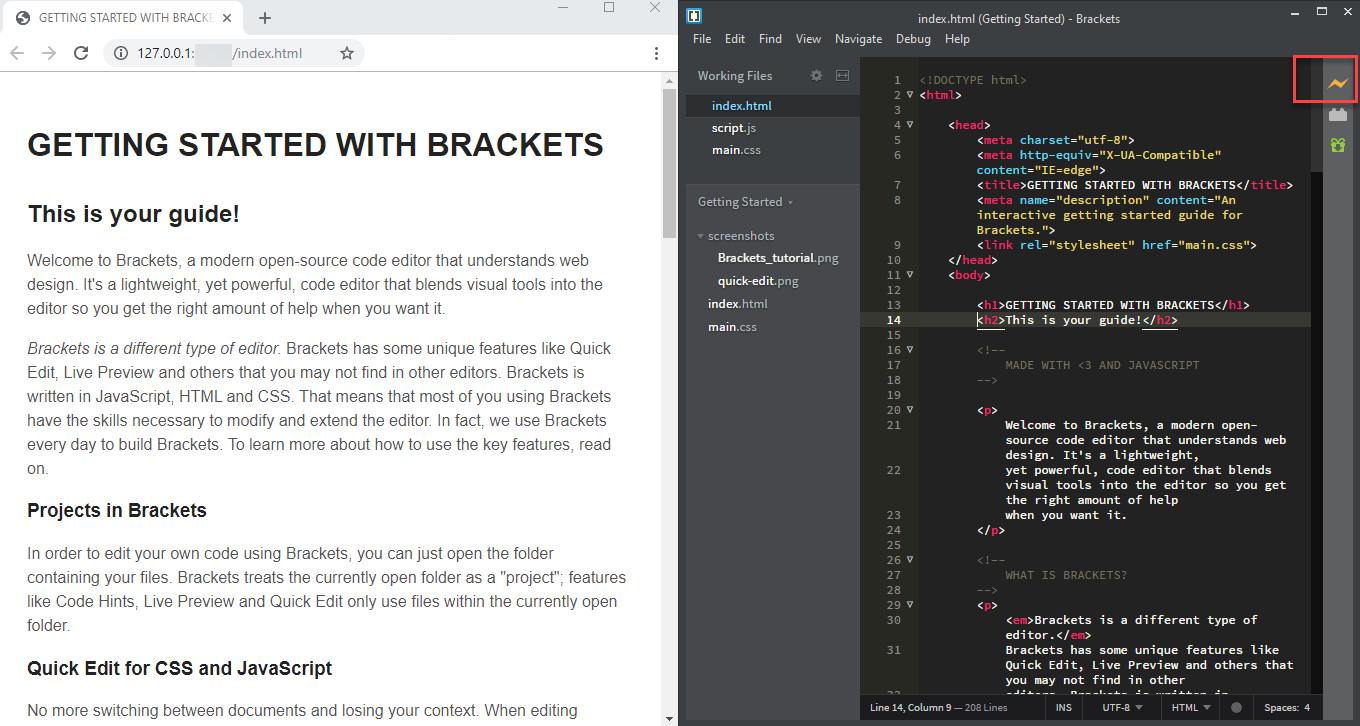Viewport: 1360px width, 726px height.
Task: Click the split view icon beside Working Files
Action: pos(843,75)
